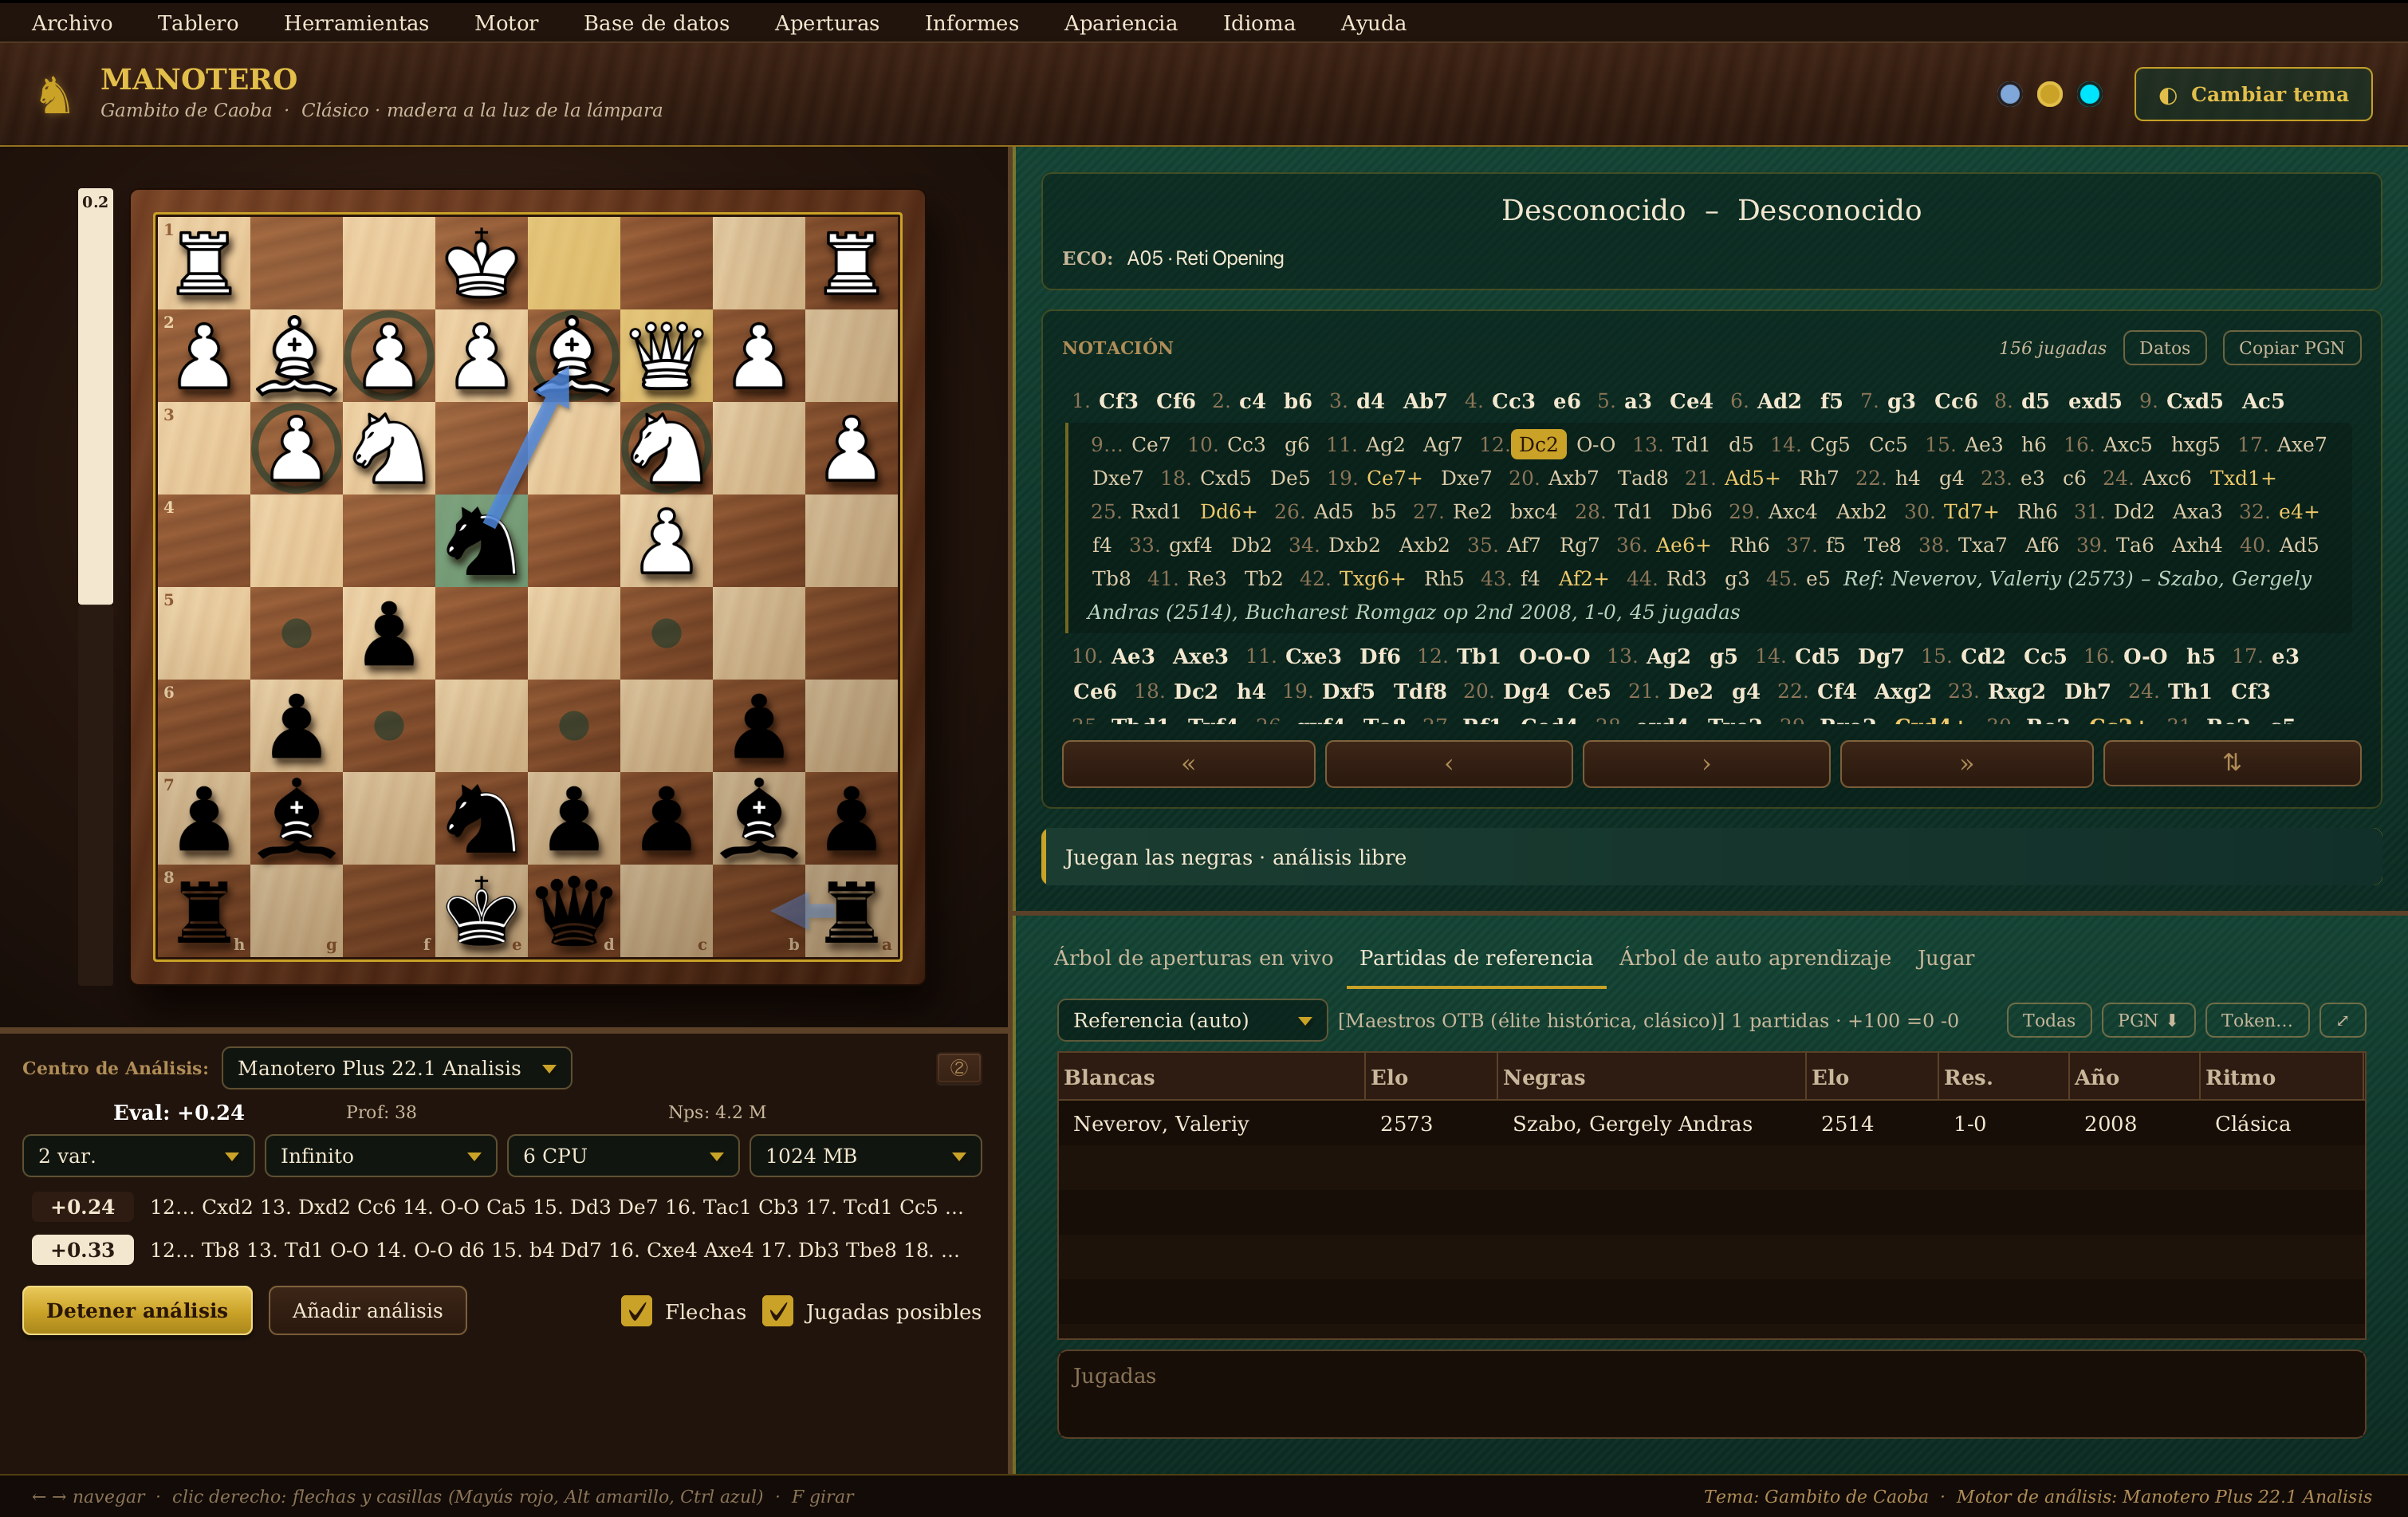Advance one move with › button

click(x=1706, y=764)
